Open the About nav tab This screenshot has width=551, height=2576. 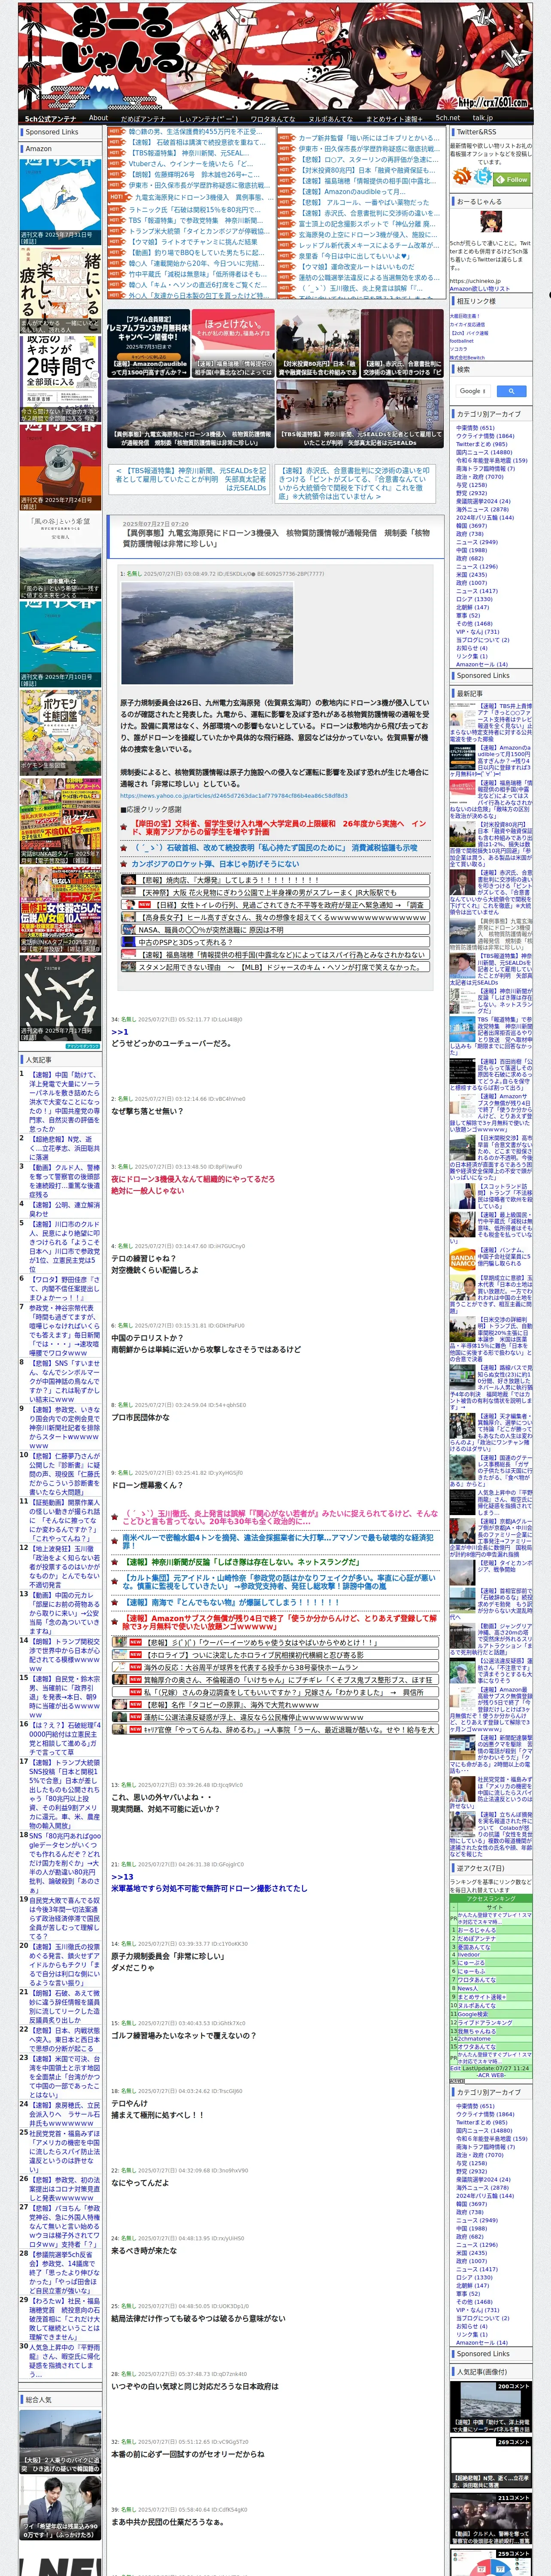[x=98, y=118]
